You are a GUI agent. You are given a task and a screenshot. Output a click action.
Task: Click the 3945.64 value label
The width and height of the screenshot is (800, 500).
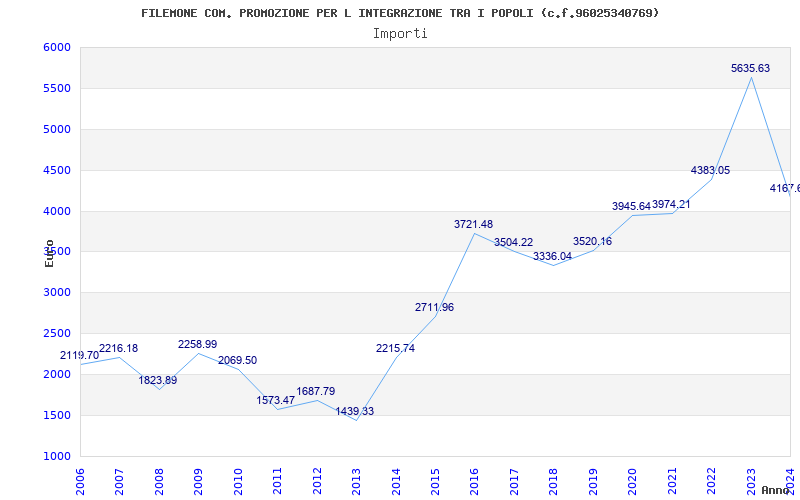tap(632, 206)
